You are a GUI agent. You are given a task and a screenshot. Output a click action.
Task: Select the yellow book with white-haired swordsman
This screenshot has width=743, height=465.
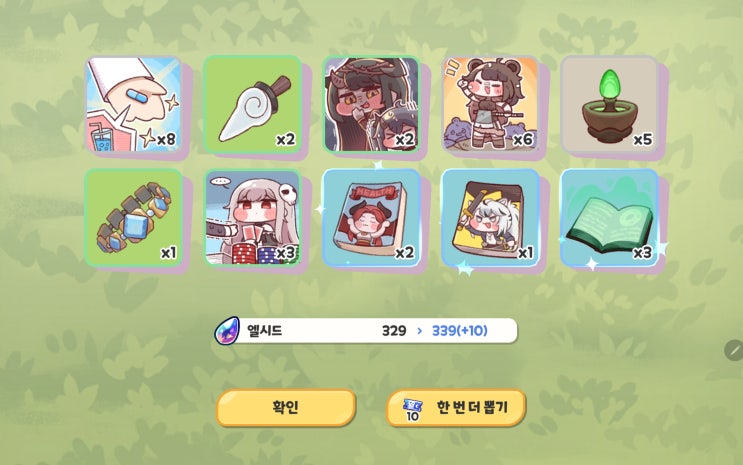pyautogui.click(x=490, y=218)
